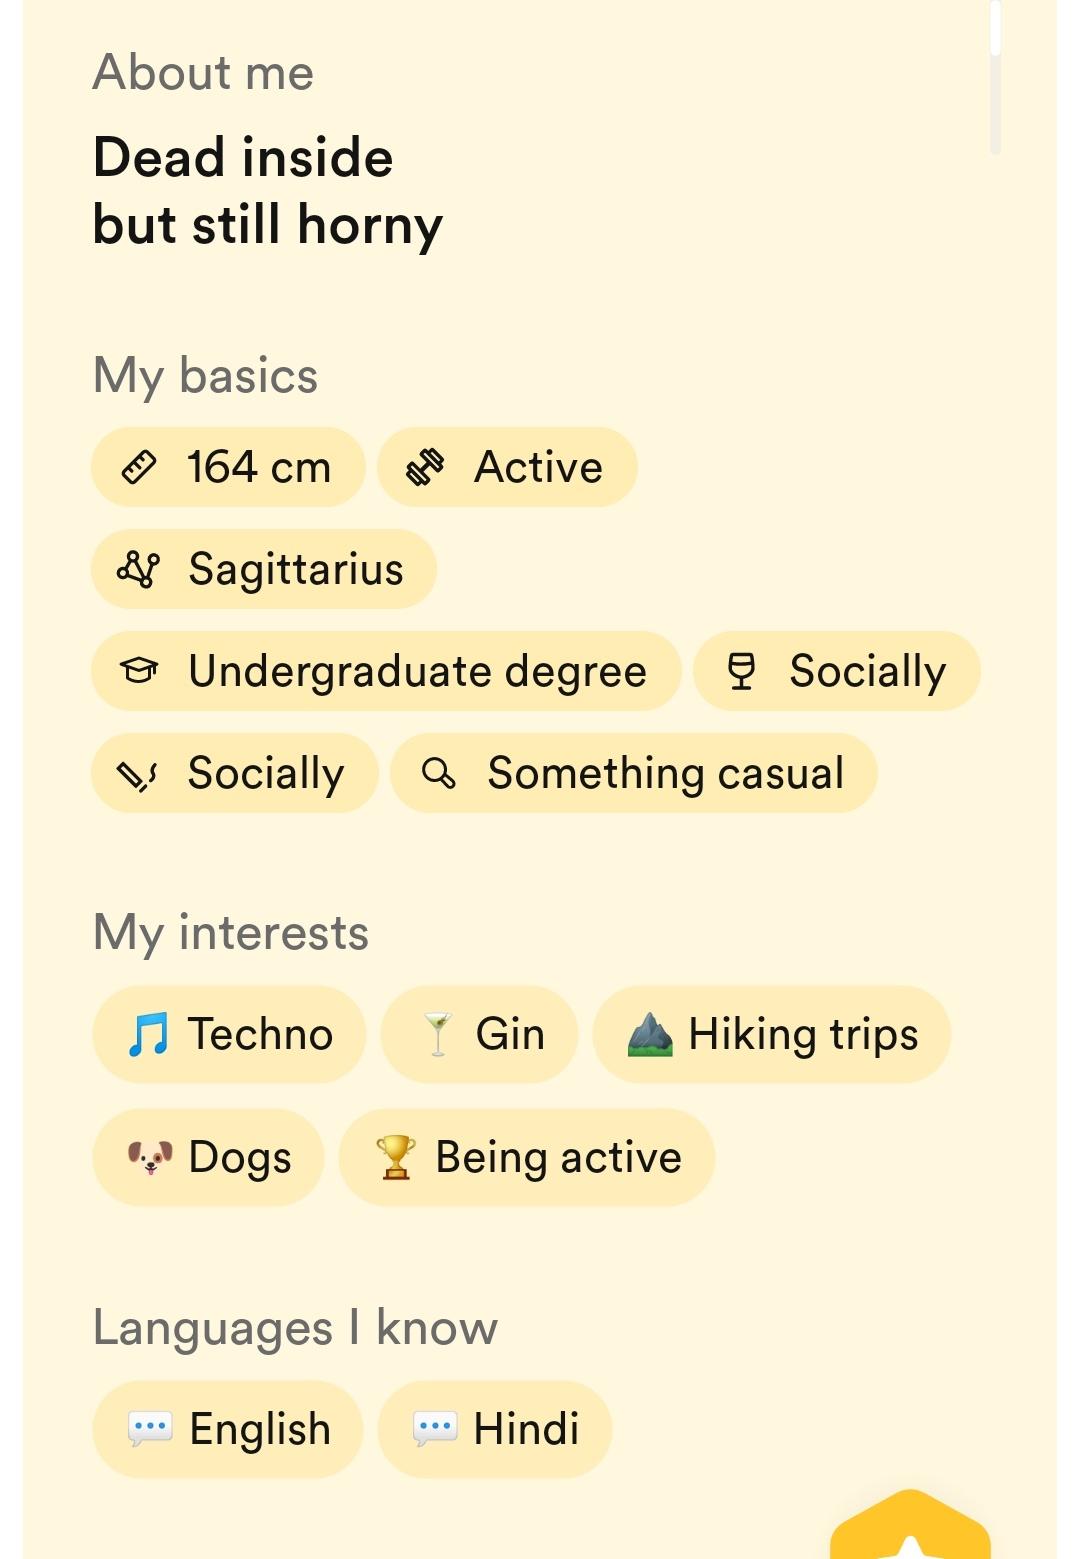Tap the Hindi language chip
1080x1559 pixels.
(495, 1429)
